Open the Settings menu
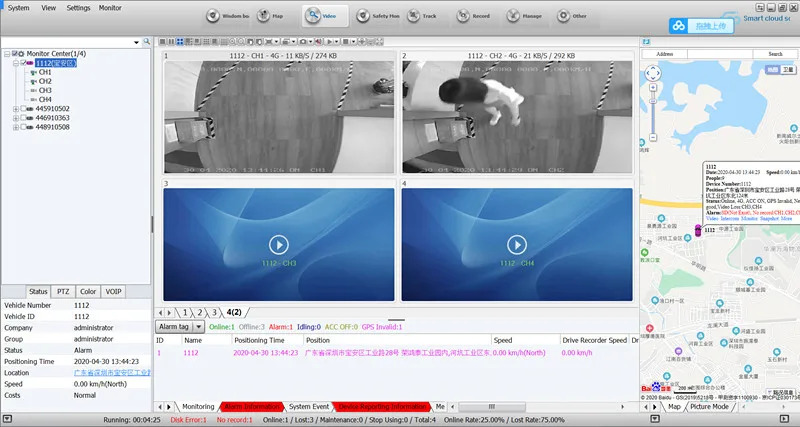Screen dimensions: 800x427 click(78, 8)
